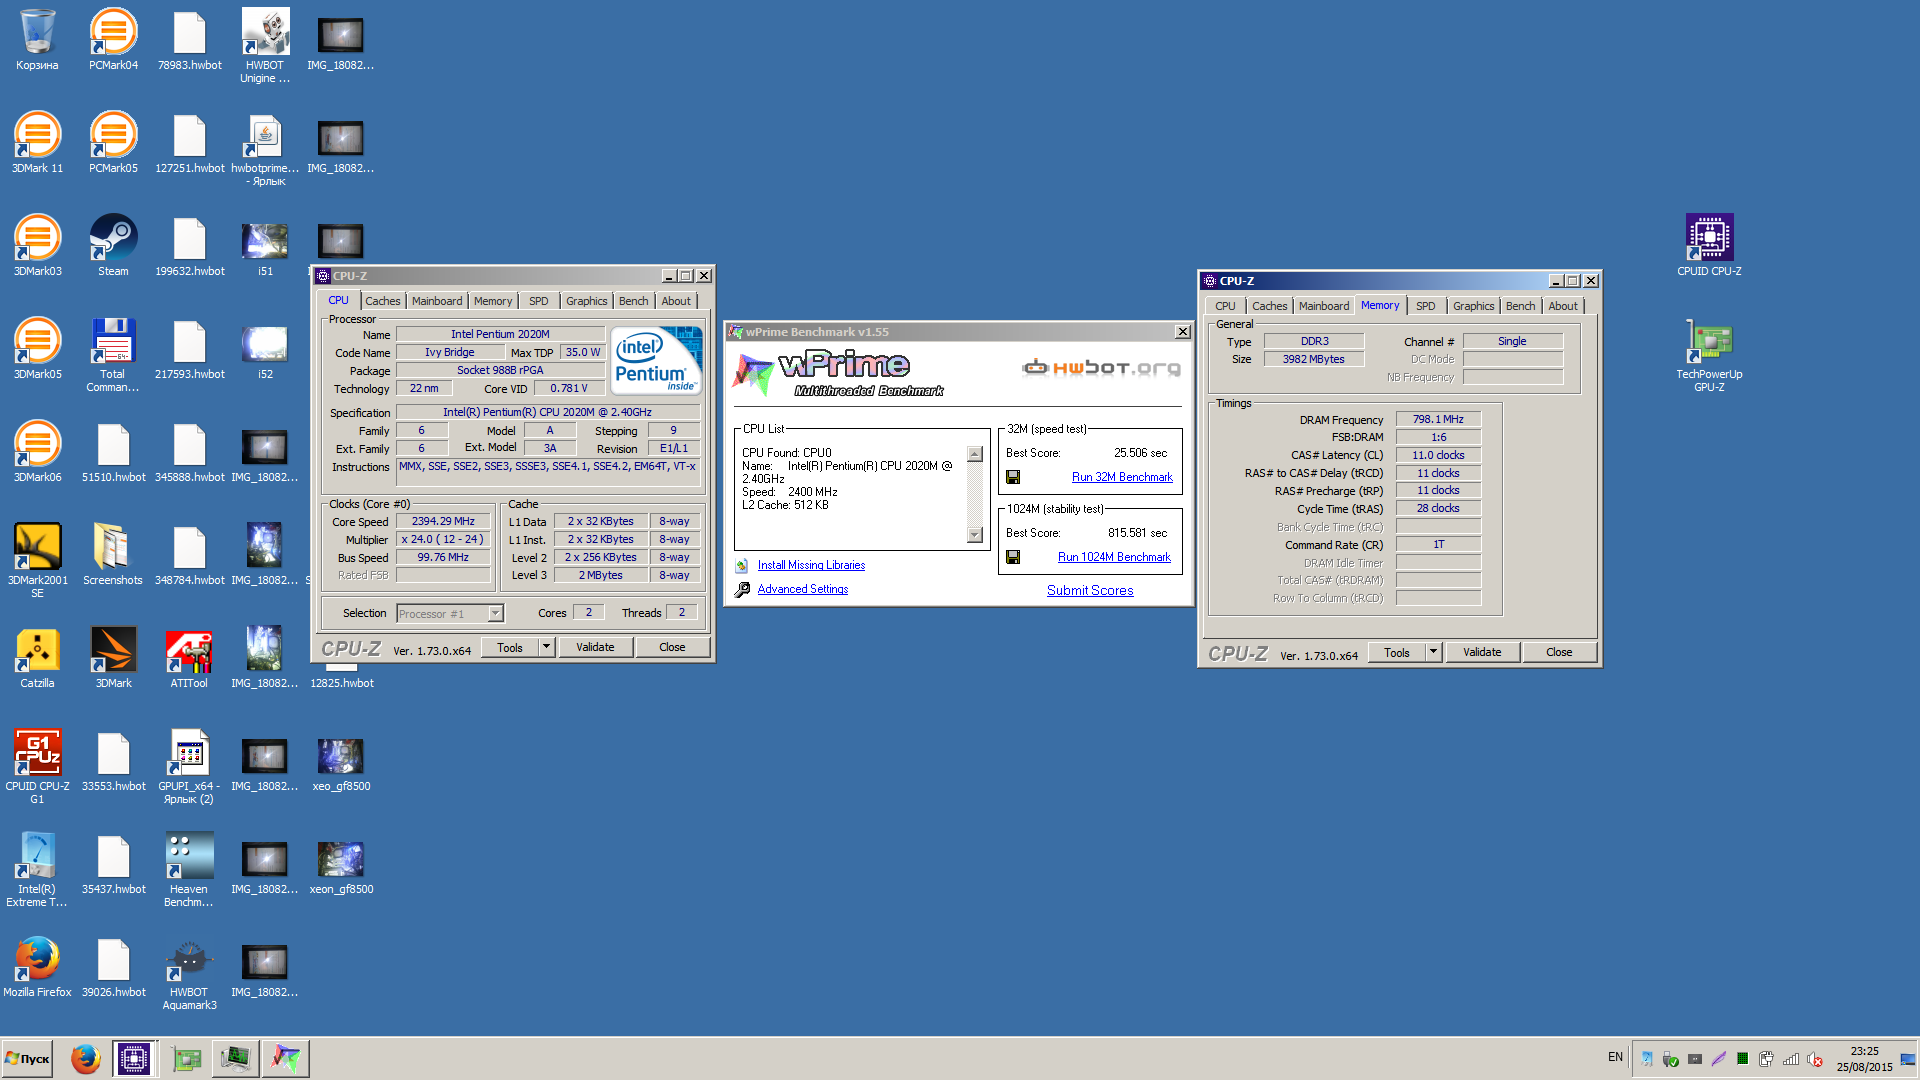1920x1080 pixels.
Task: Click scroll-up arrow in wPrime CPU List
Action: click(x=976, y=455)
